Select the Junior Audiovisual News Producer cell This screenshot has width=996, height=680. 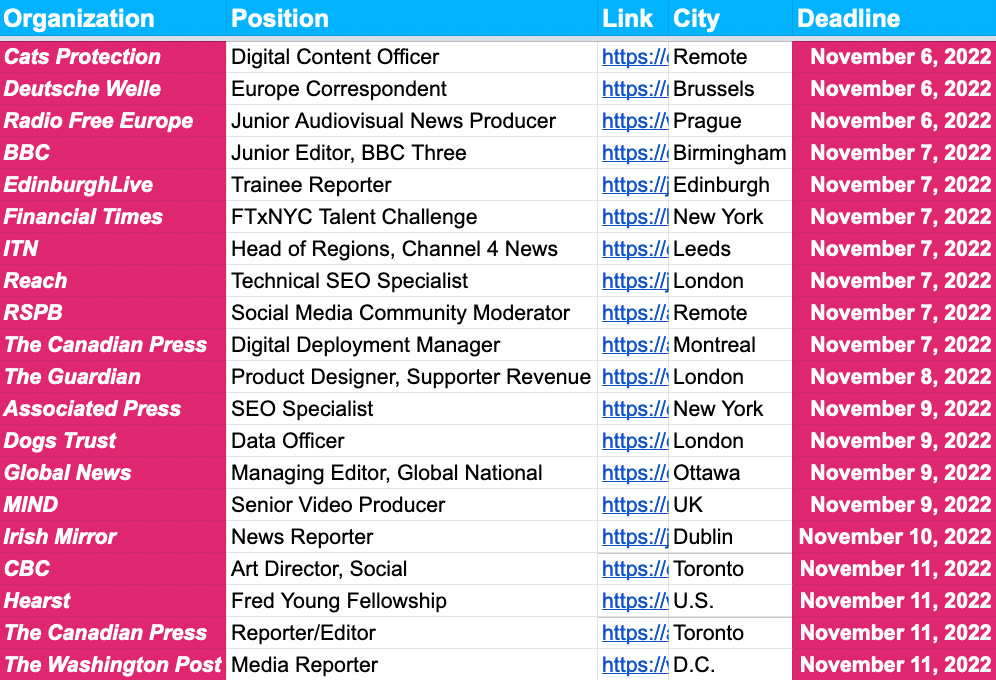(412, 121)
